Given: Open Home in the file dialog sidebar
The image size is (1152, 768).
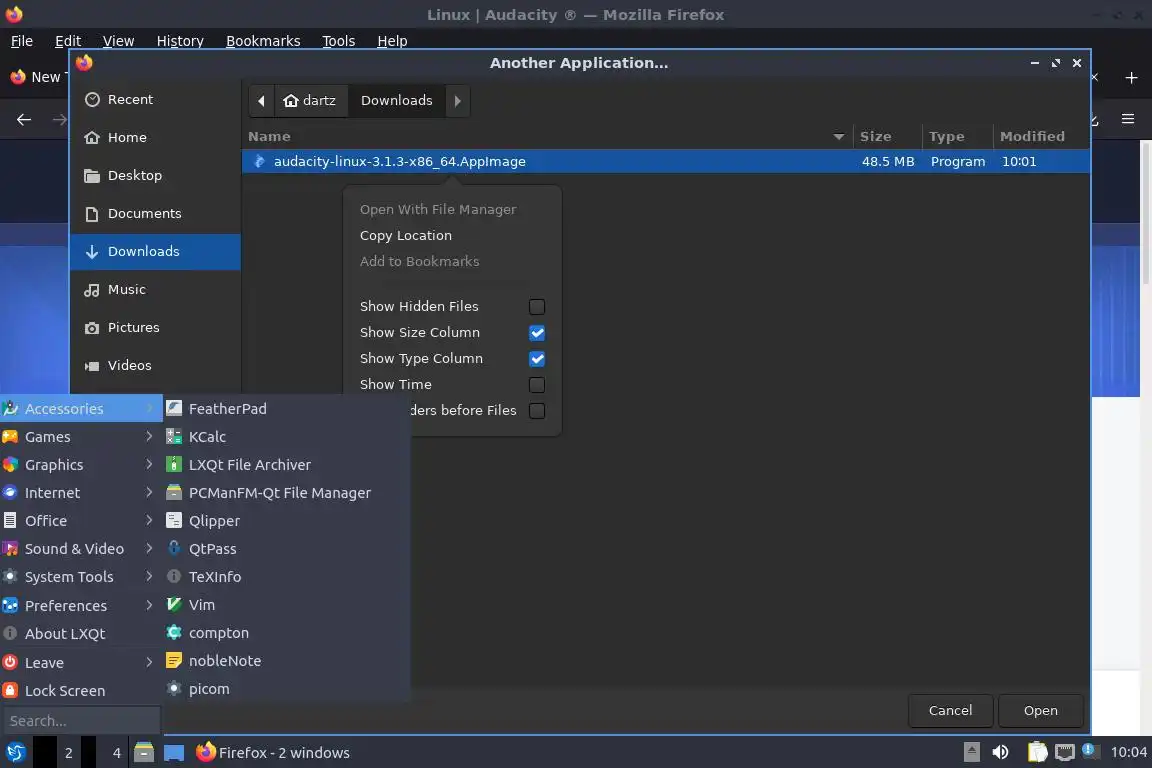Looking at the screenshot, I should [155, 137].
